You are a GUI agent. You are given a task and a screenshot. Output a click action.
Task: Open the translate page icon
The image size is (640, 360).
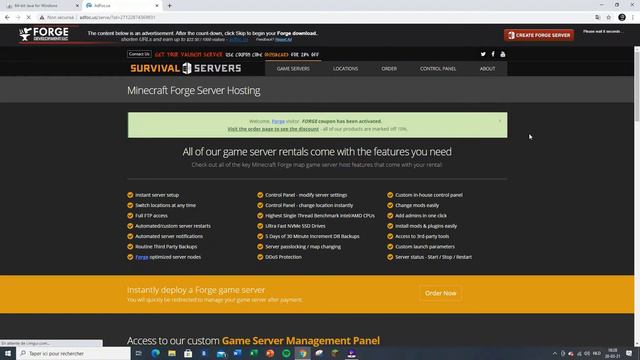598,17
